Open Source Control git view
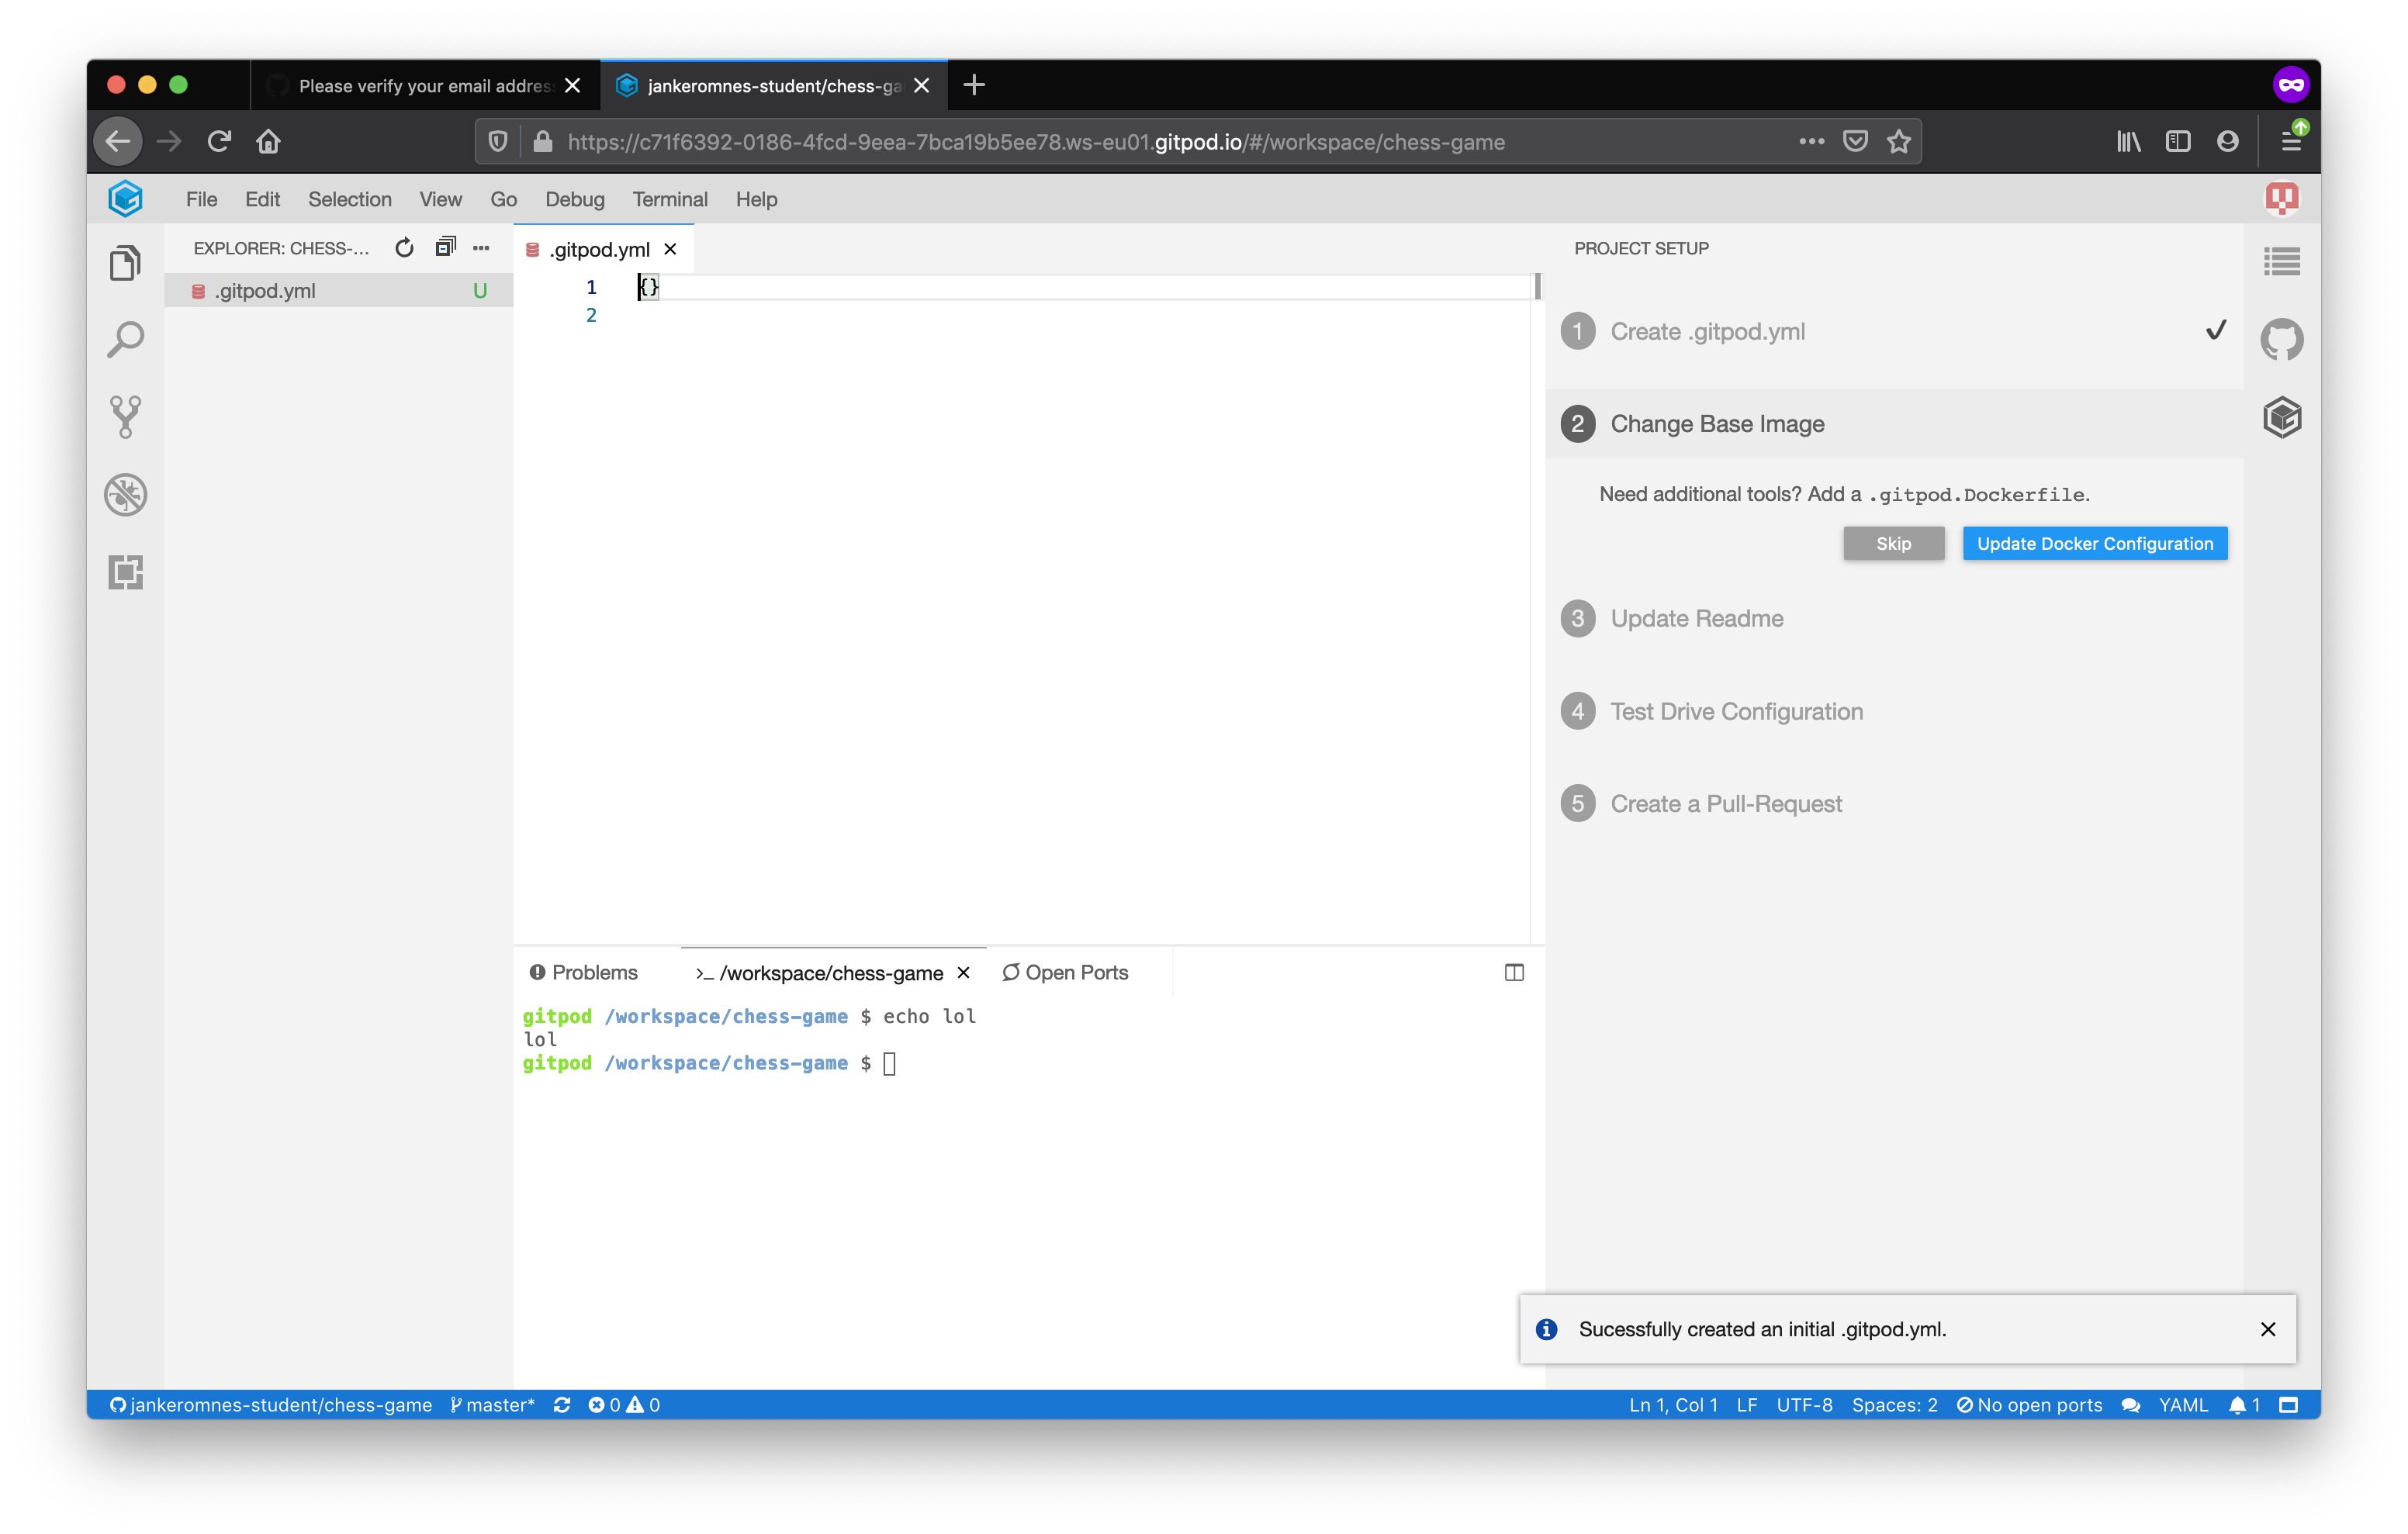The width and height of the screenshot is (2408, 1534). pyautogui.click(x=125, y=417)
